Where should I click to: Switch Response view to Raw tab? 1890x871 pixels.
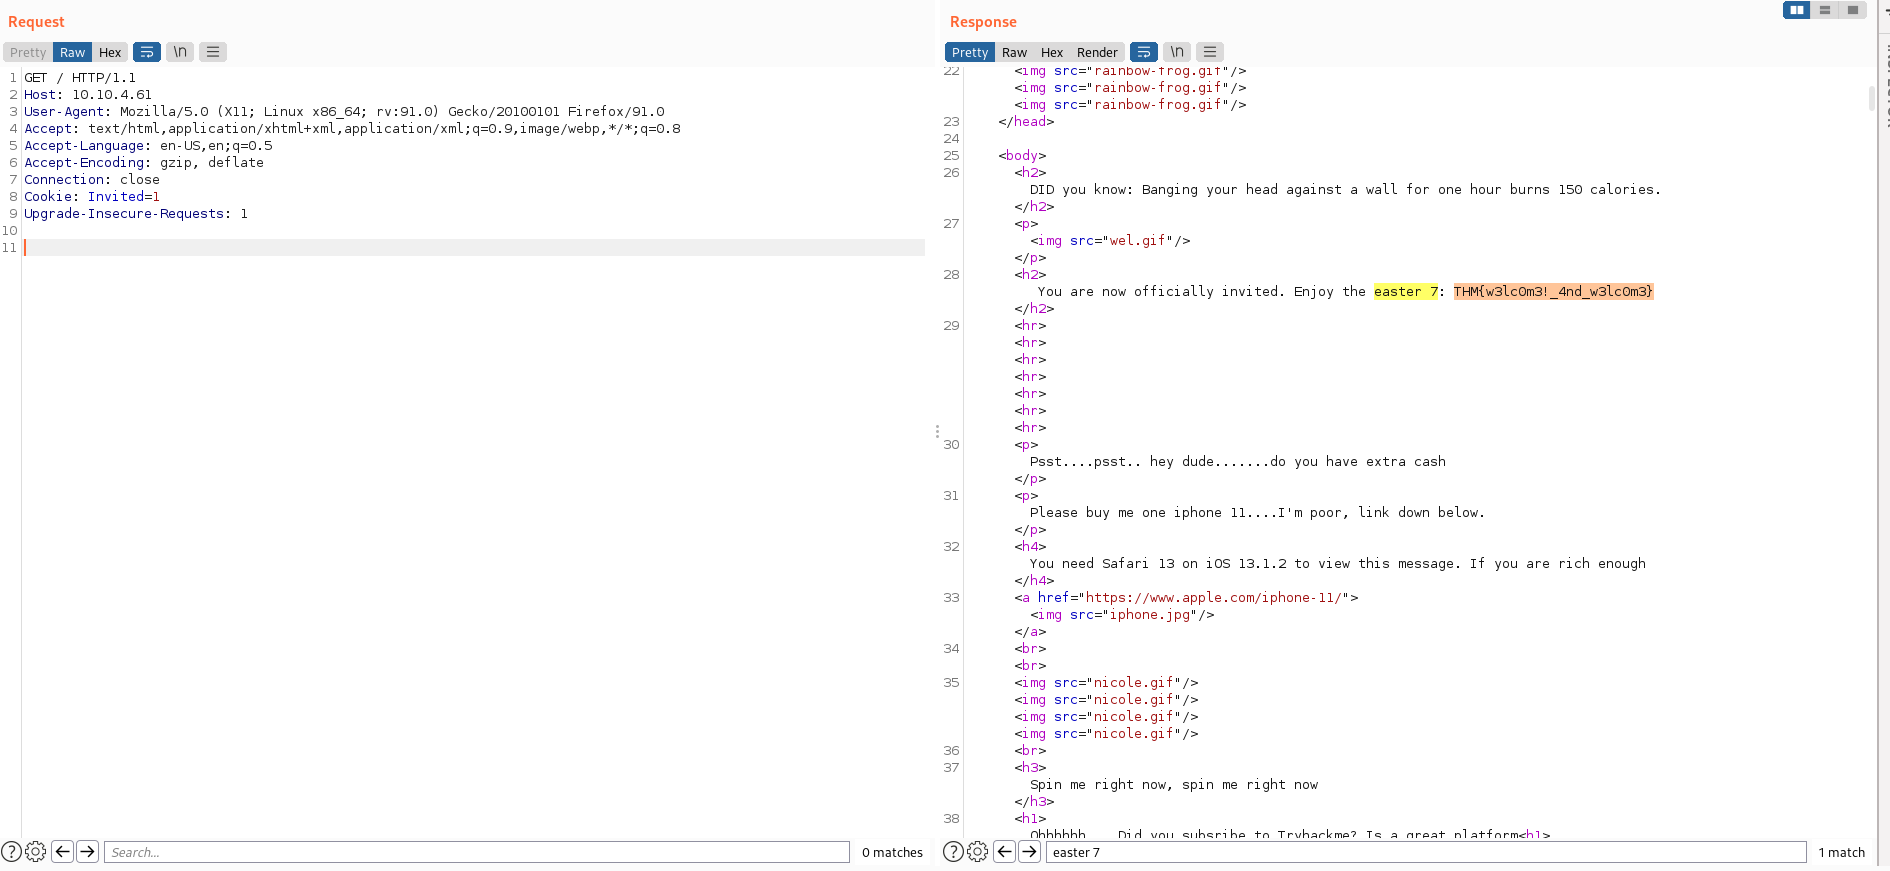coord(1014,52)
